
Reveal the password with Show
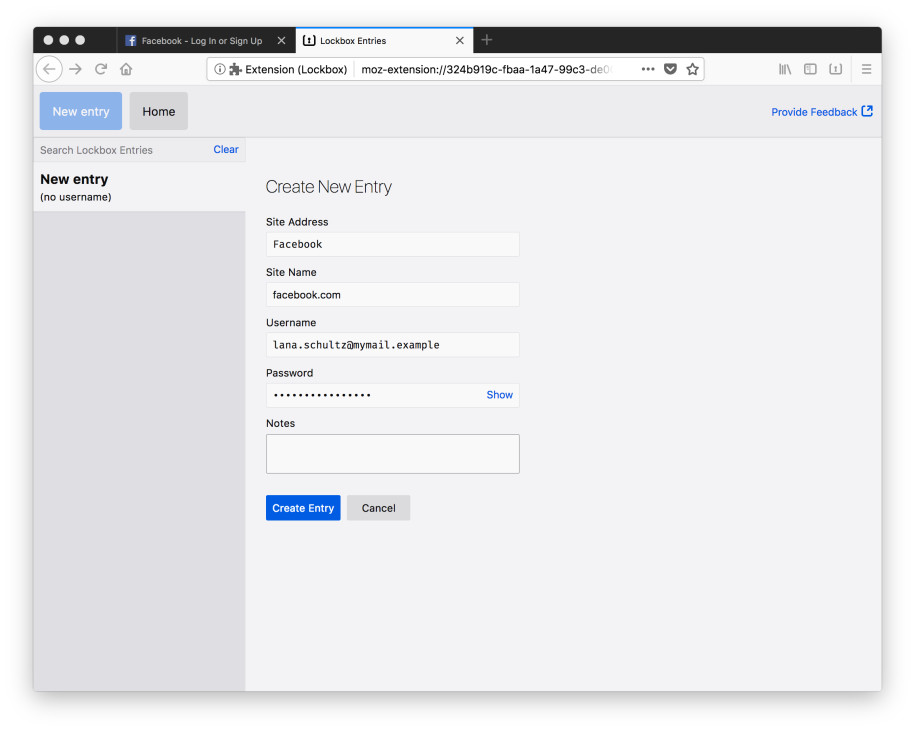click(500, 395)
